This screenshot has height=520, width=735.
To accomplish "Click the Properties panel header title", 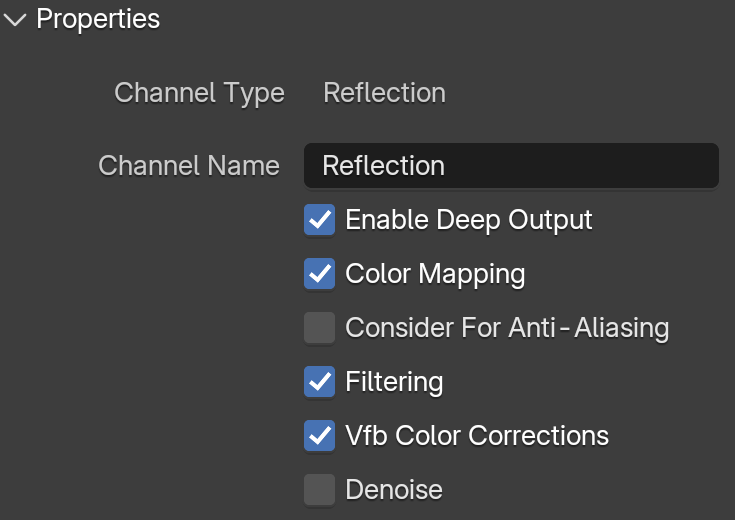I will [98, 19].
